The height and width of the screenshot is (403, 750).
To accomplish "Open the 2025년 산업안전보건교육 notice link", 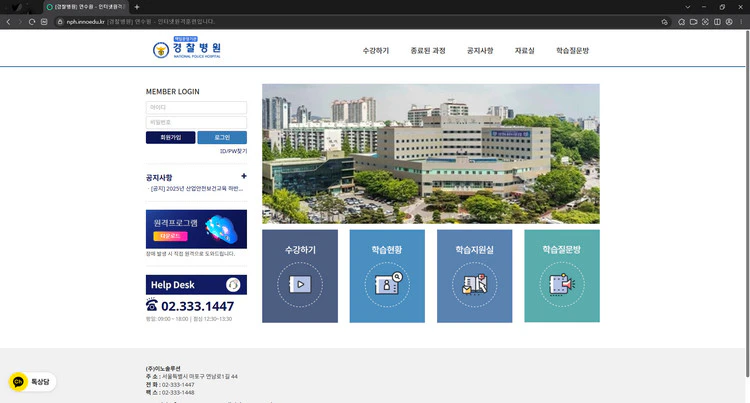I will (197, 188).
